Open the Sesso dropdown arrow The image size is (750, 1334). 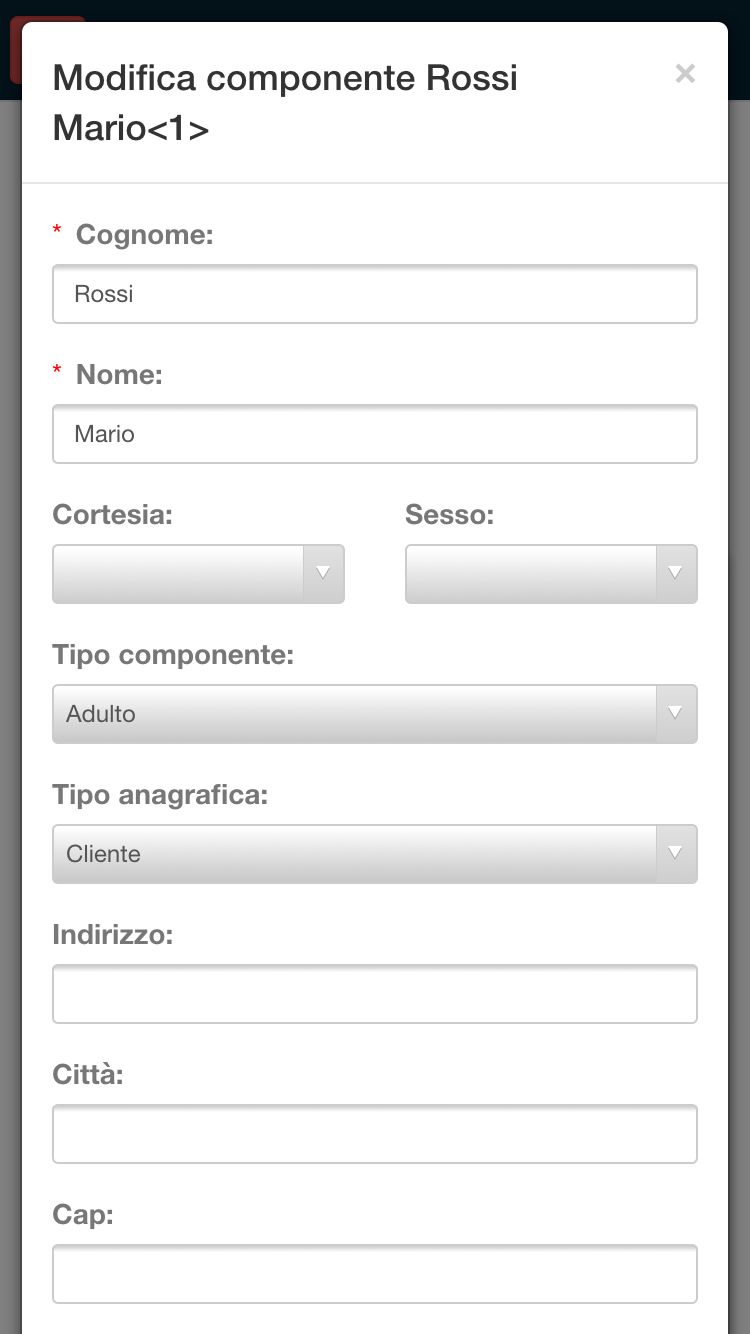(x=675, y=574)
